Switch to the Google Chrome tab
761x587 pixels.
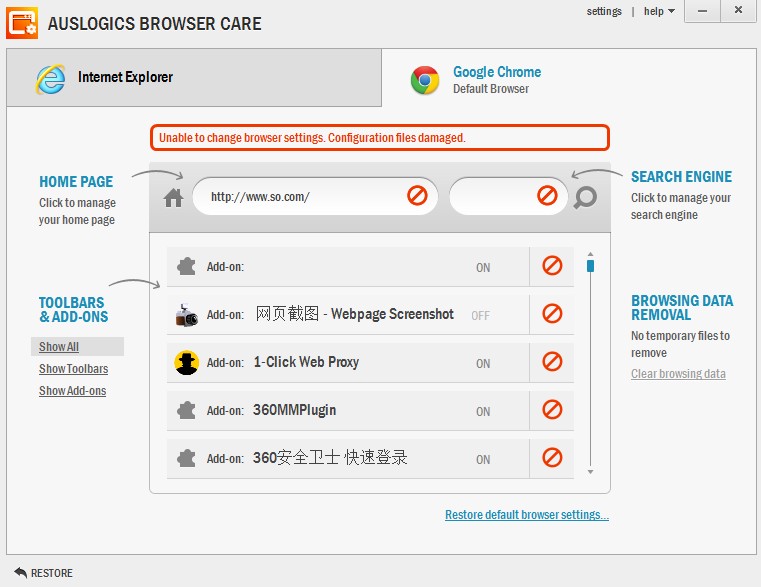point(569,78)
